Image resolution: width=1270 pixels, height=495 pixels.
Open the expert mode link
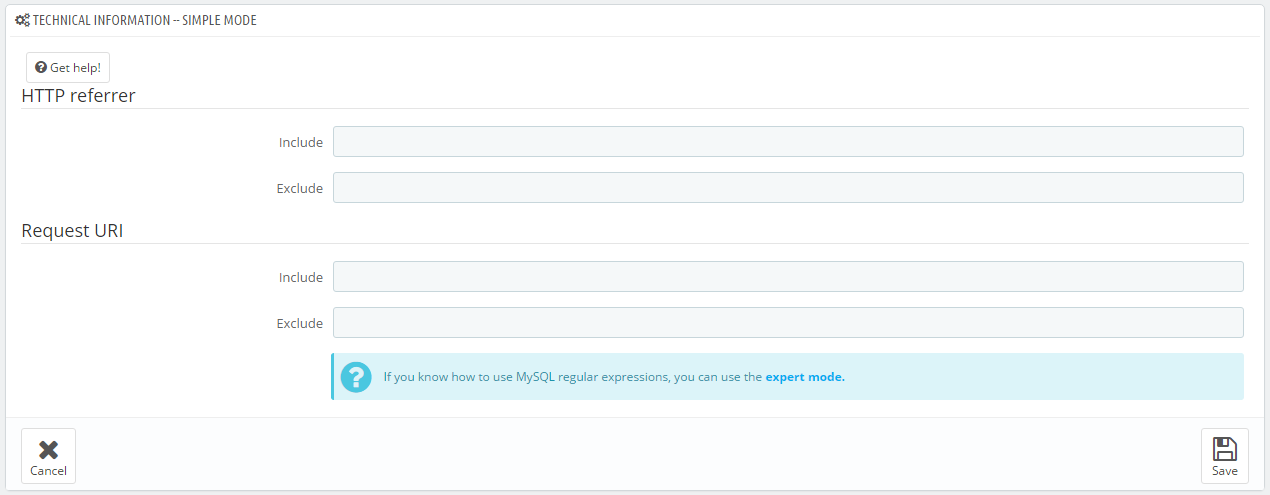click(805, 377)
